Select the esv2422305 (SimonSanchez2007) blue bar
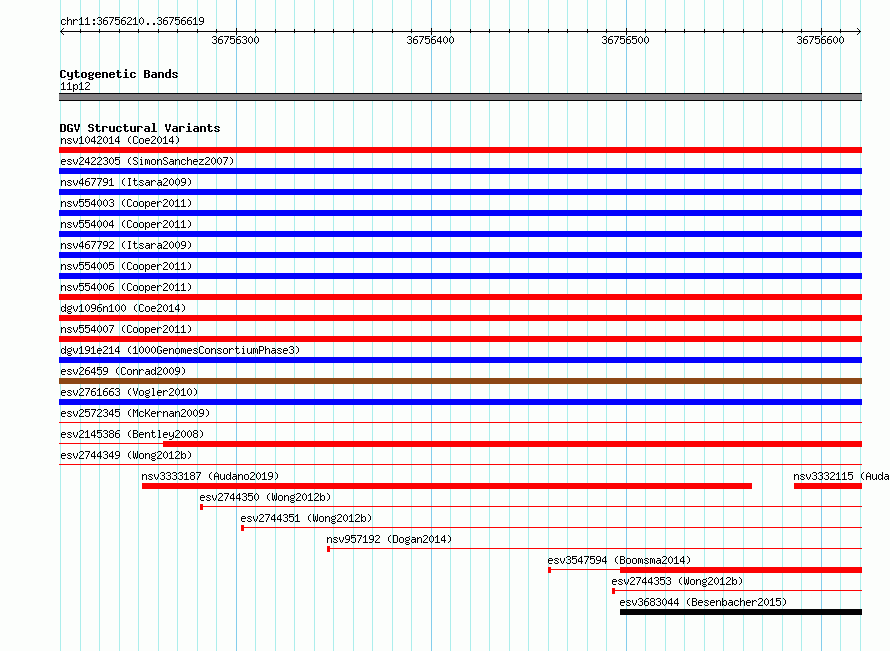This screenshot has width=890, height=651. coord(460,171)
